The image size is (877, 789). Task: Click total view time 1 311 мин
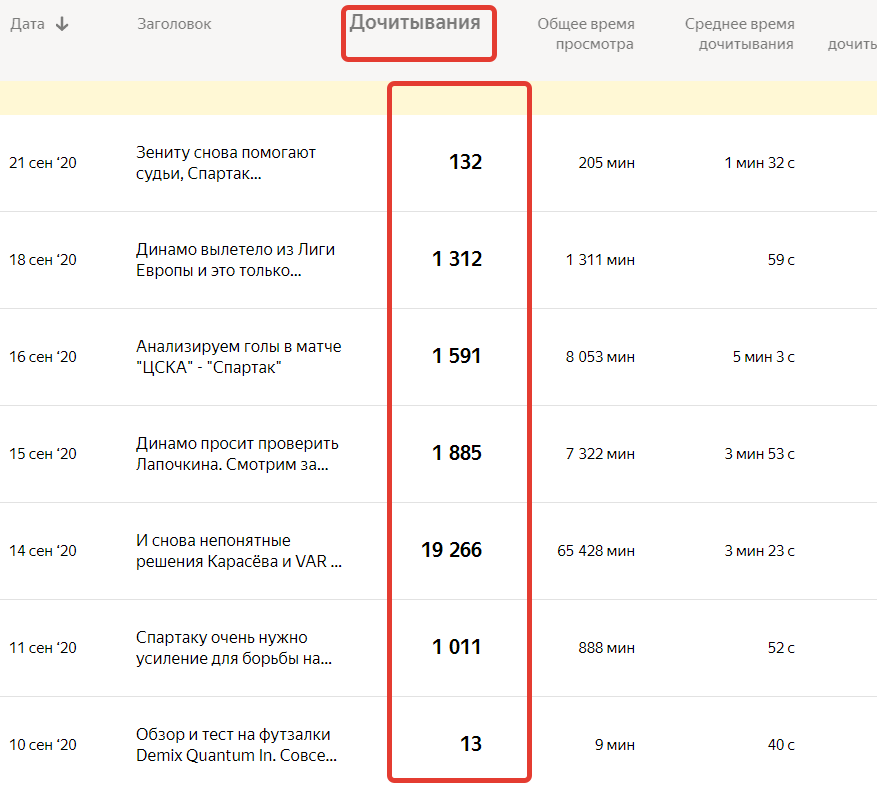click(600, 260)
